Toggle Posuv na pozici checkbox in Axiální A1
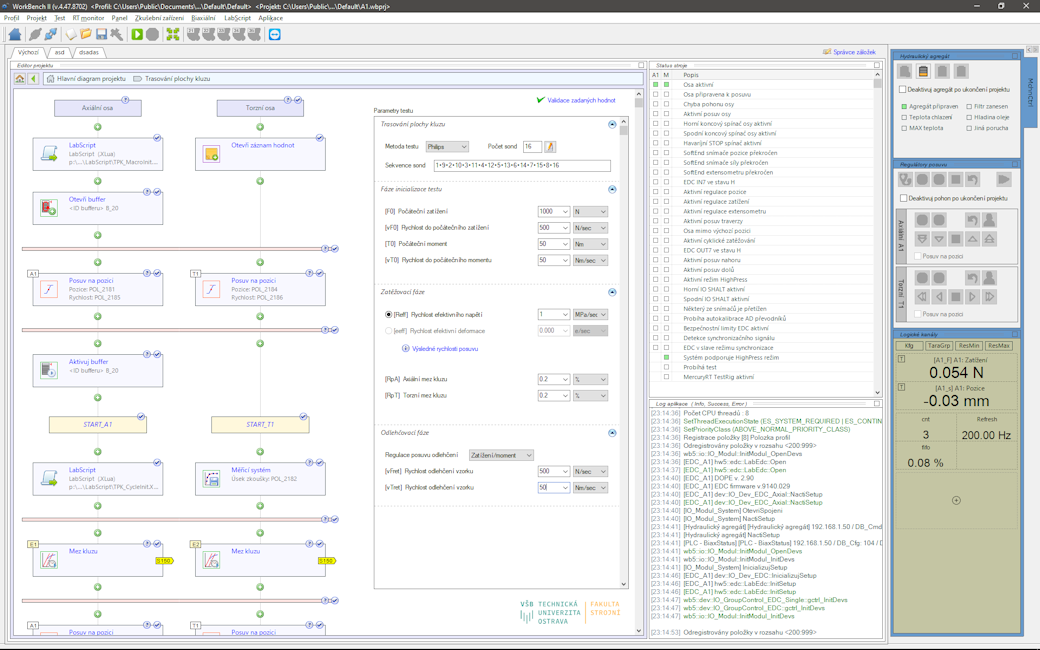Image resolution: width=1040 pixels, height=650 pixels. pos(918,256)
